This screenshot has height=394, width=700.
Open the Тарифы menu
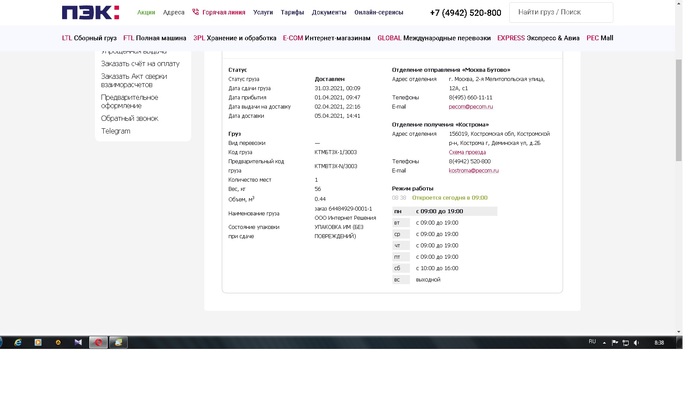(x=292, y=12)
